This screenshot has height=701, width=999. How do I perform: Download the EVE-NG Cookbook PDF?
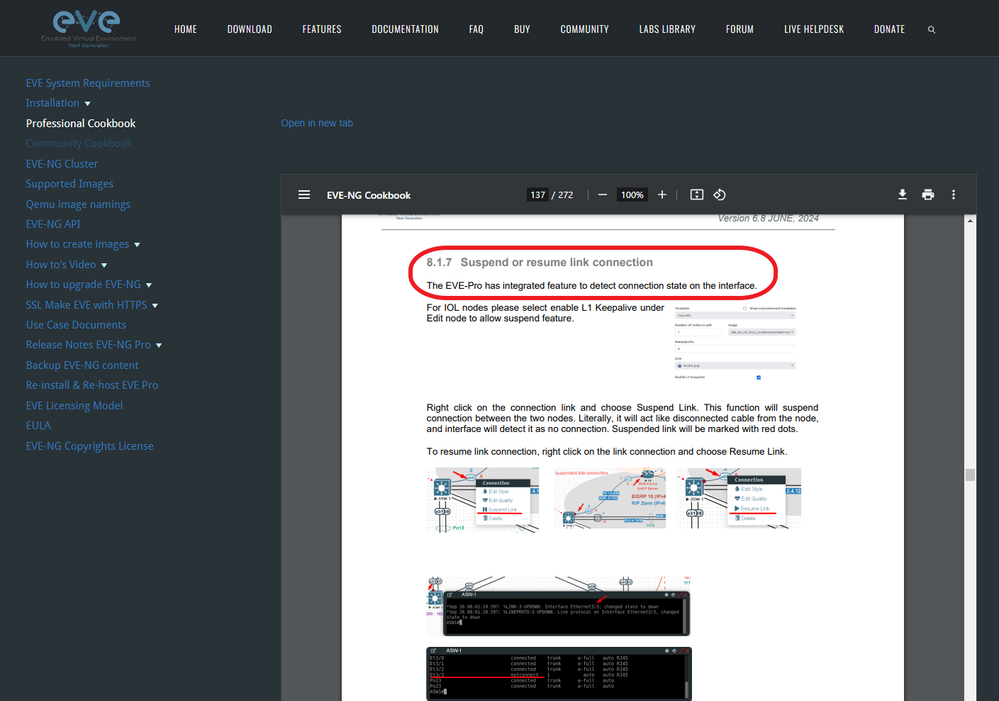pyautogui.click(x=902, y=195)
